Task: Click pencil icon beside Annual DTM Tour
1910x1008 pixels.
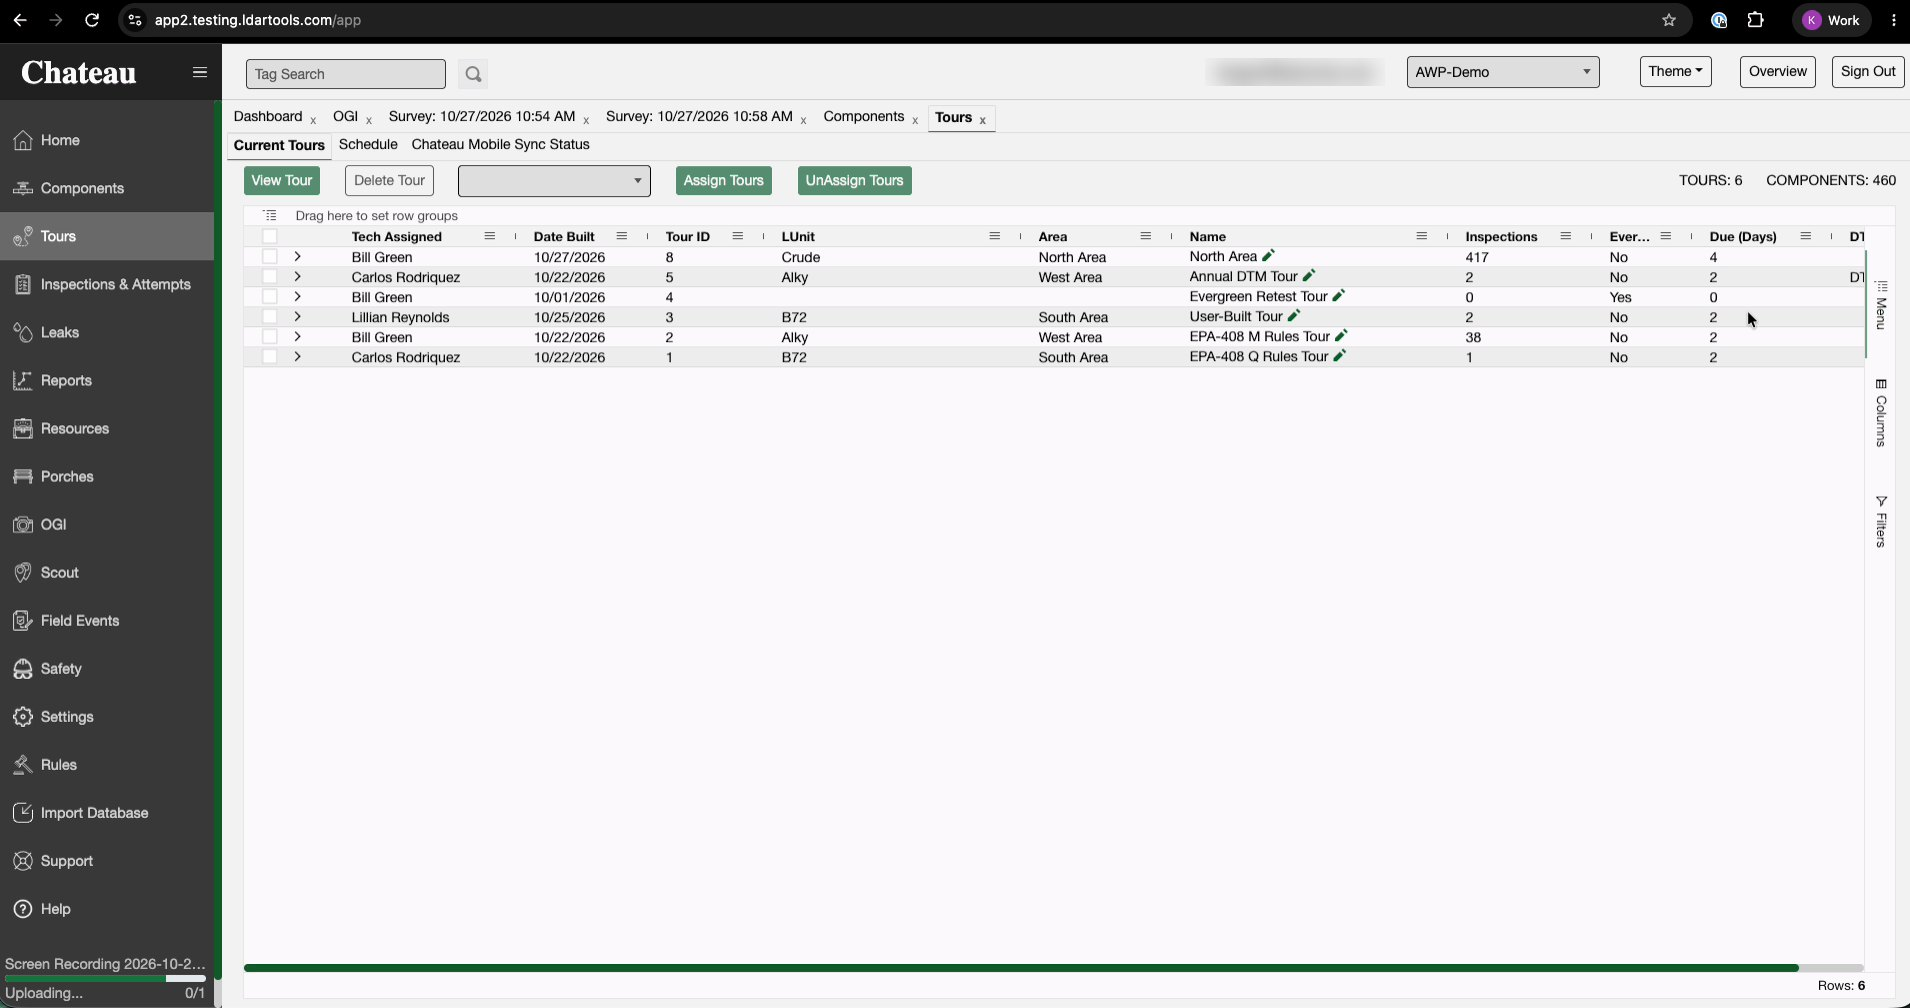Action: 1309,276
